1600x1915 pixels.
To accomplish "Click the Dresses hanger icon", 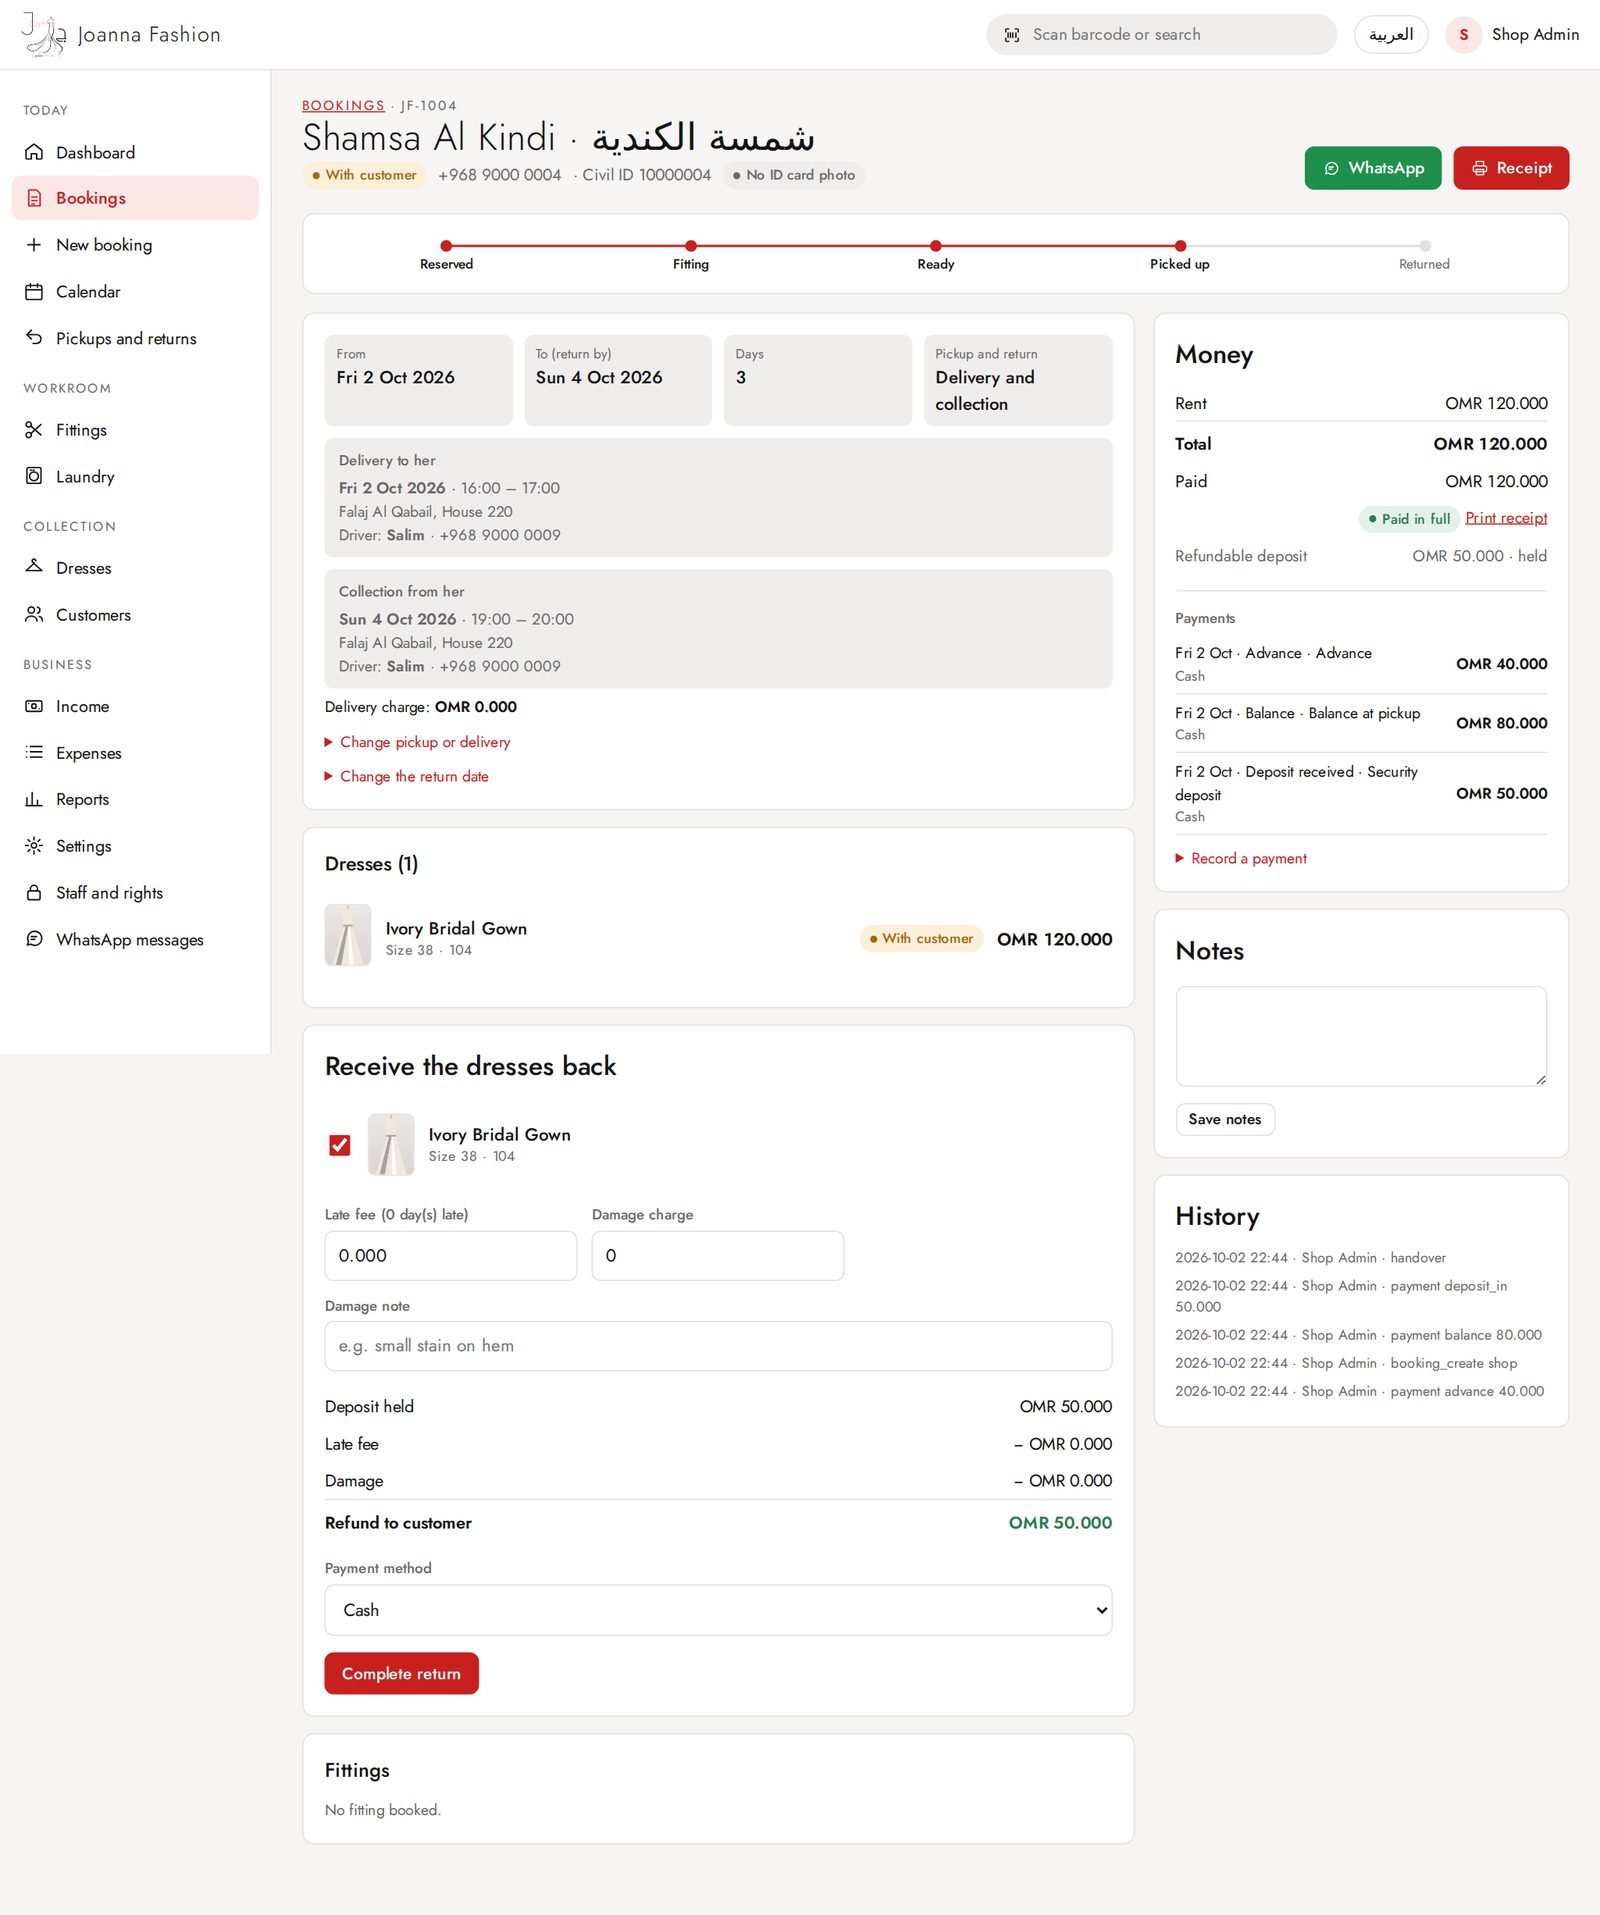I will (x=34, y=567).
